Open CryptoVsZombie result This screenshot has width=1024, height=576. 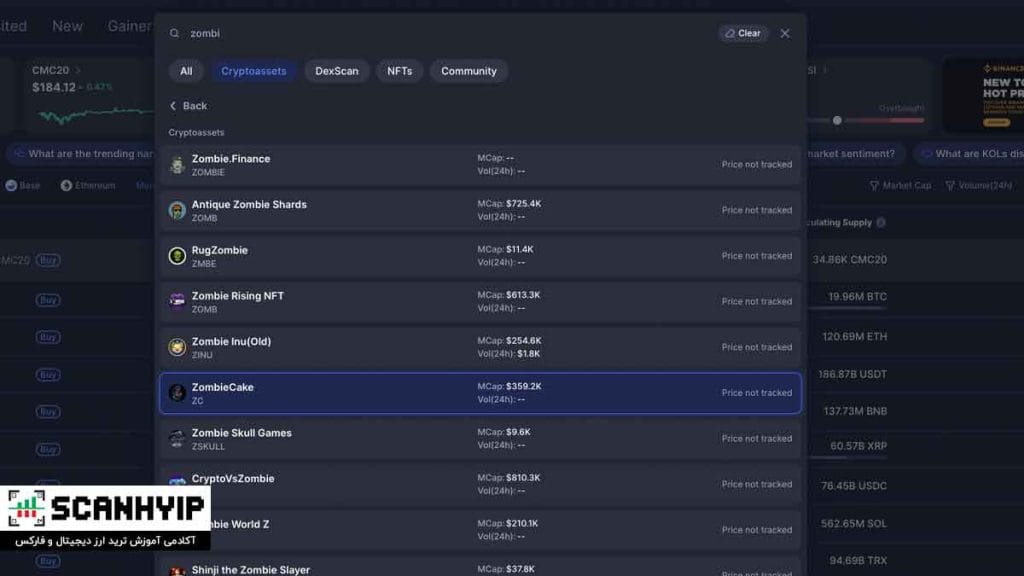tap(480, 485)
